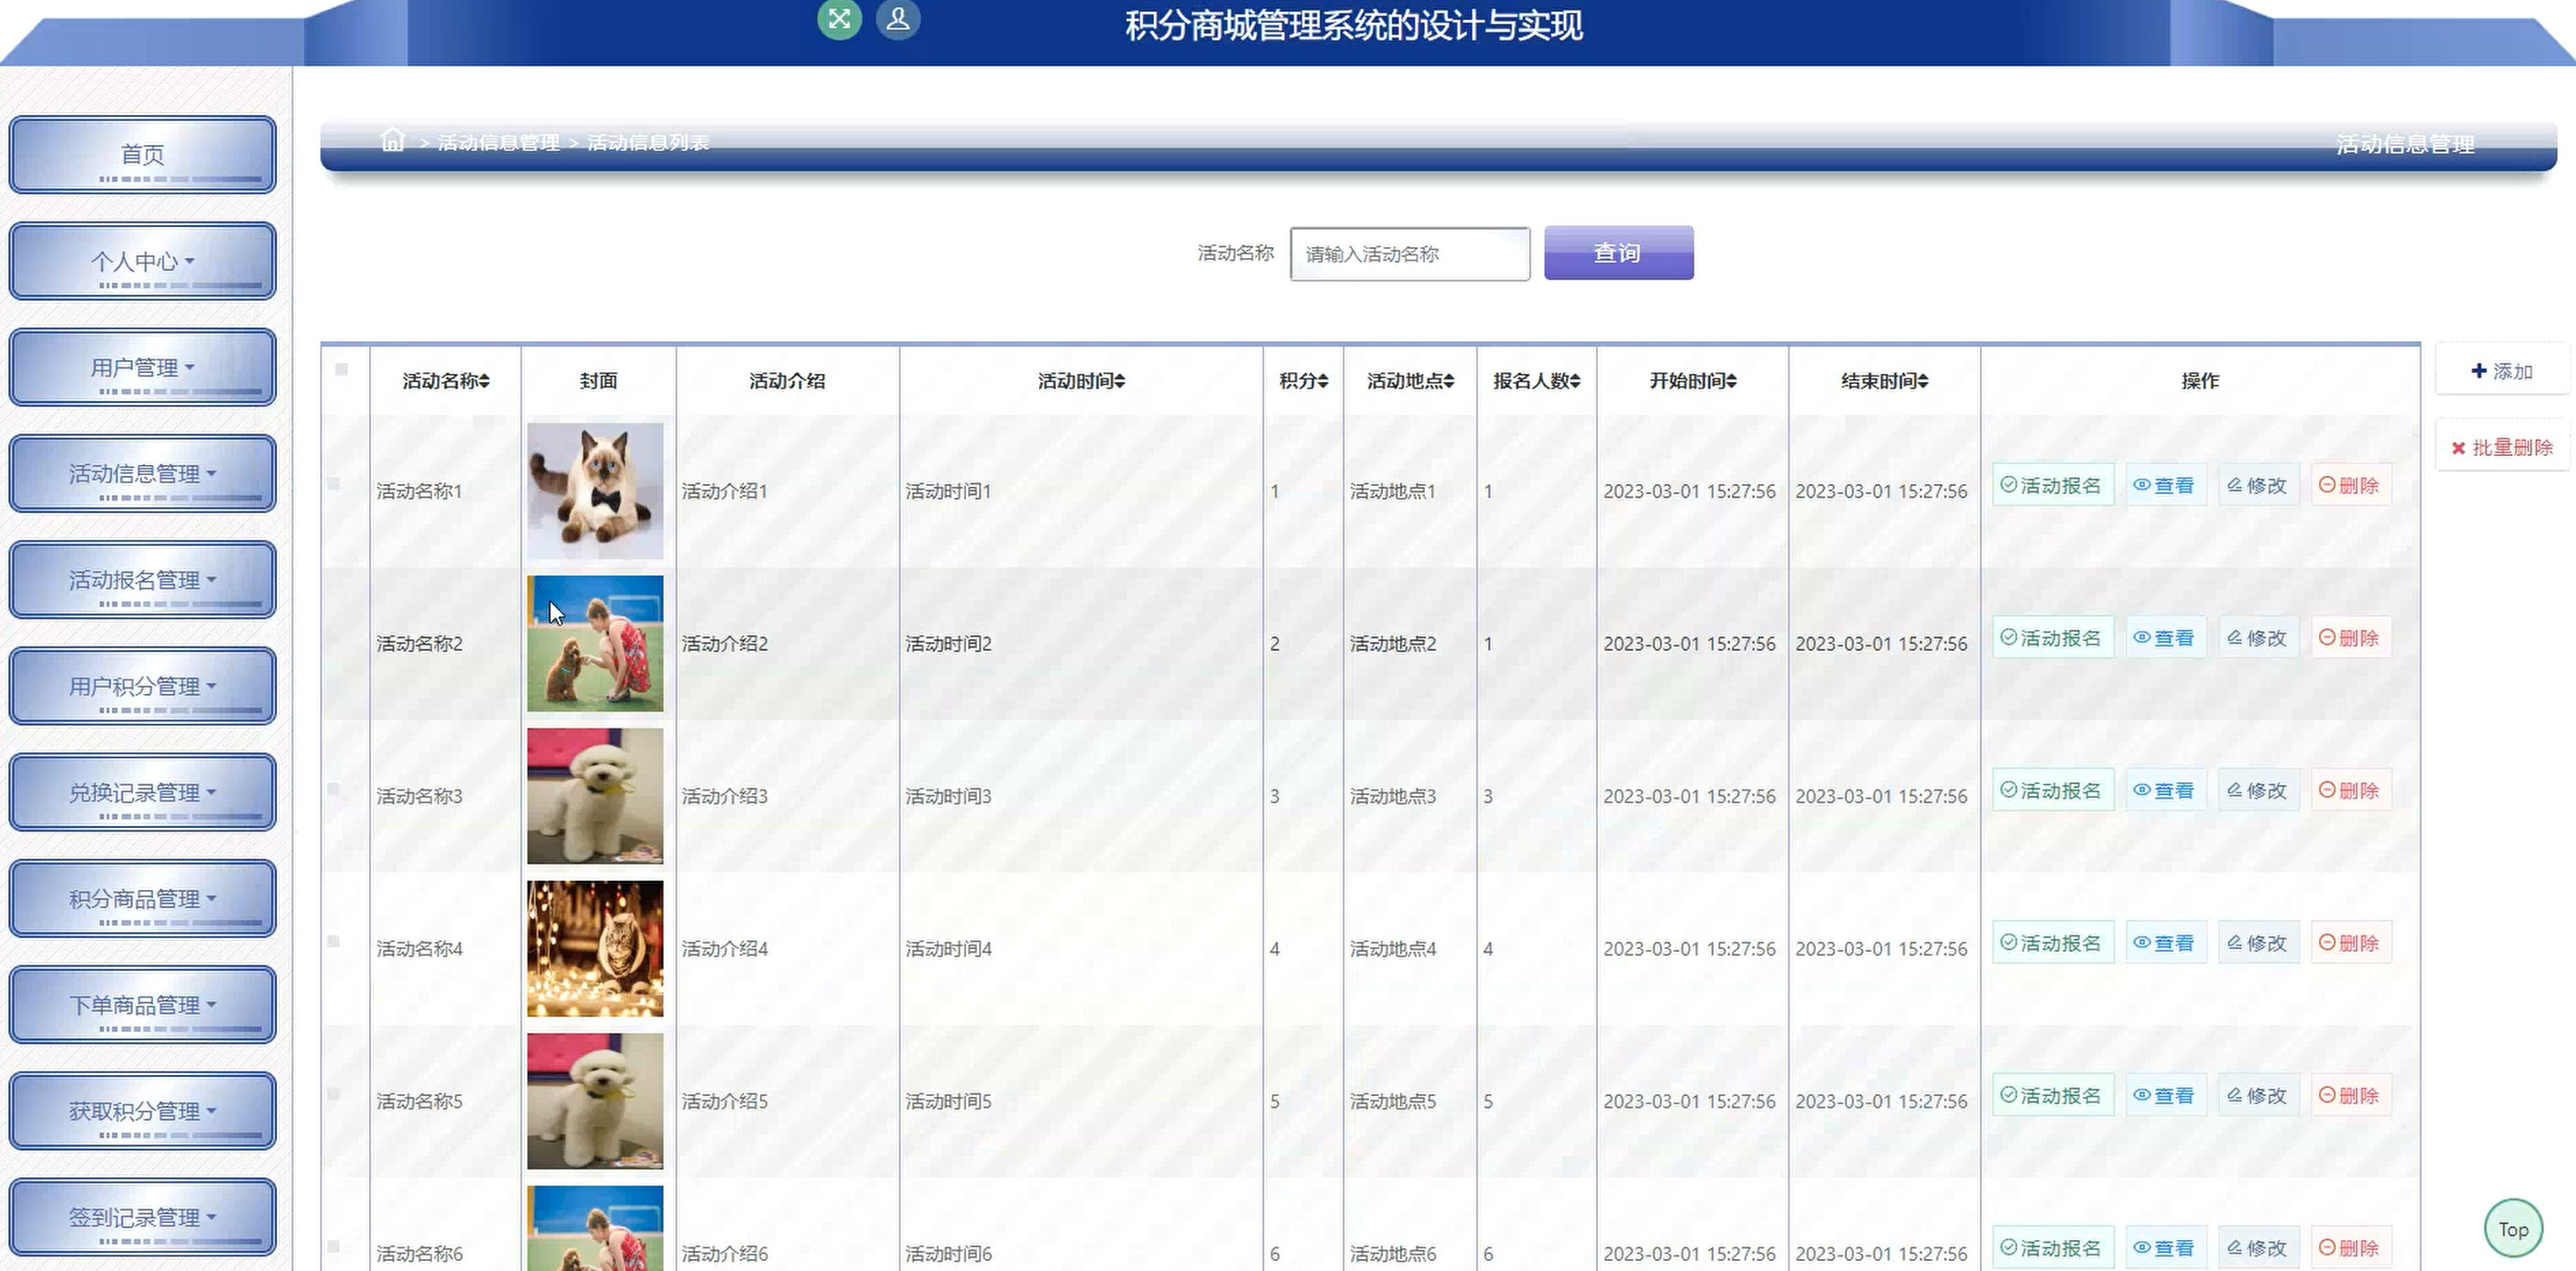
Task: Expand the 签到记录管理 sidebar menu
Action: pos(142,1217)
